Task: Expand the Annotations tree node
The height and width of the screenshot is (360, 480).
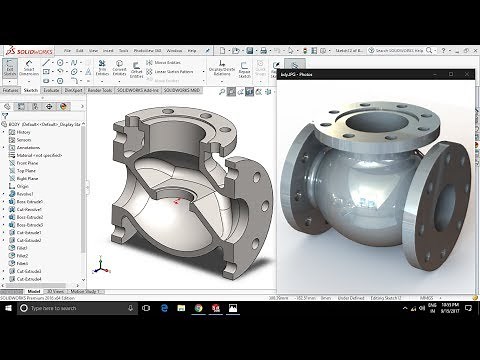Action: click(4, 148)
